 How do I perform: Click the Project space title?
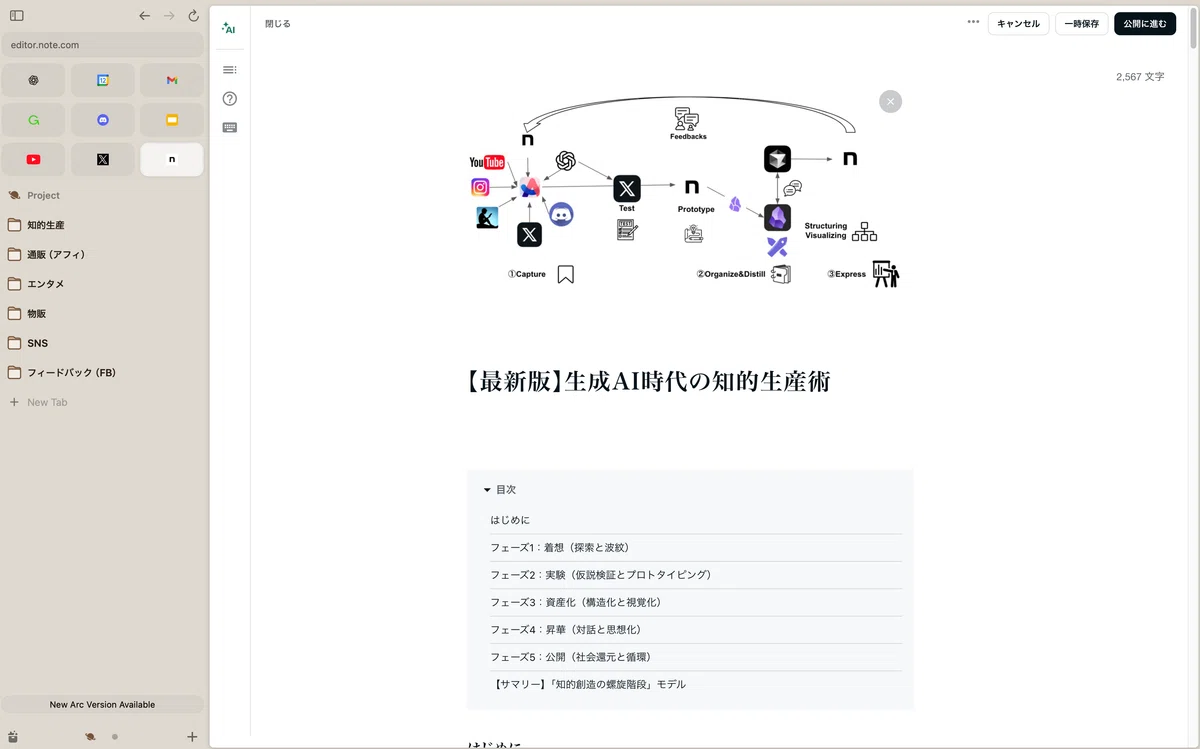[43, 196]
